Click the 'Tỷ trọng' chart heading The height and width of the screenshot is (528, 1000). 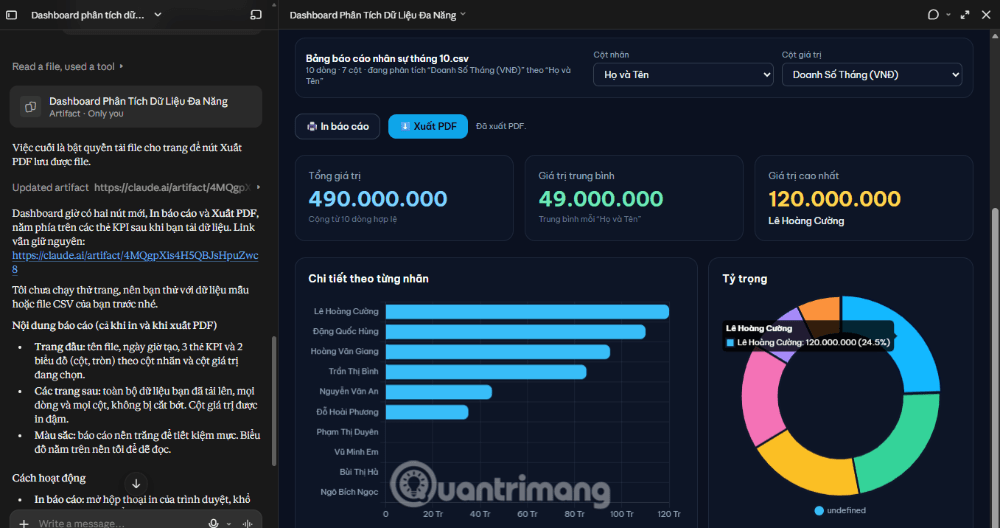(x=744, y=279)
